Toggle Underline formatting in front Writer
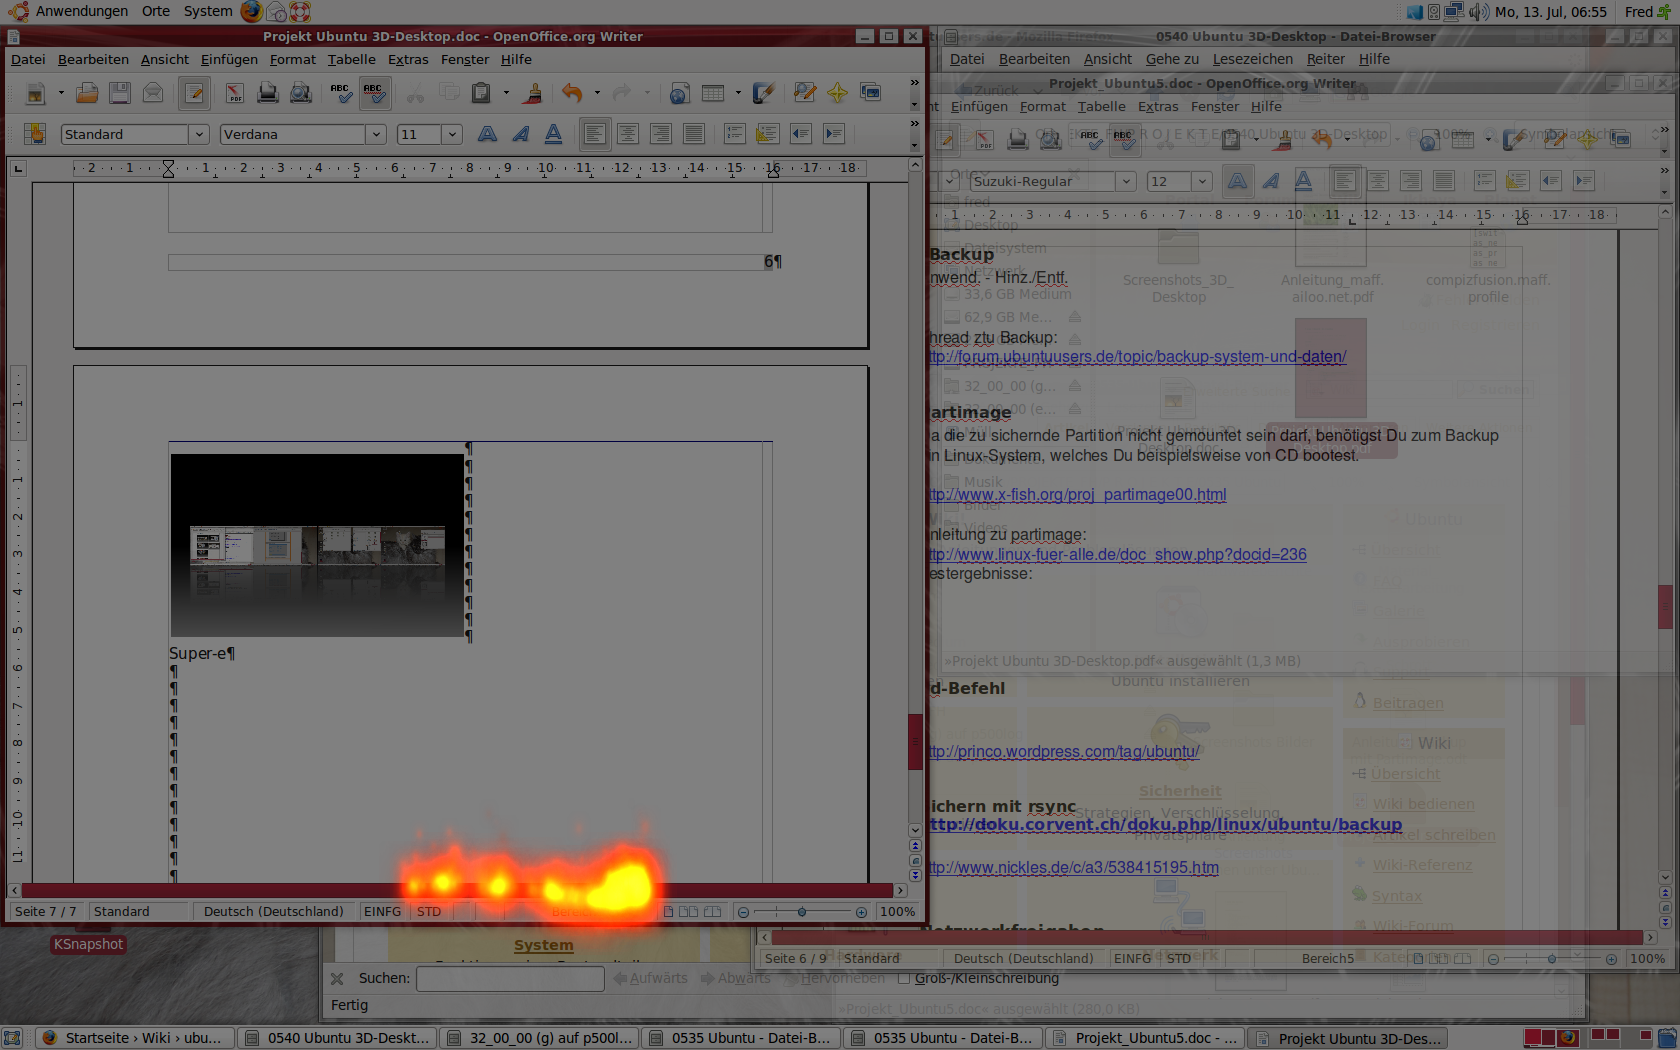This screenshot has width=1680, height=1050. [x=553, y=134]
